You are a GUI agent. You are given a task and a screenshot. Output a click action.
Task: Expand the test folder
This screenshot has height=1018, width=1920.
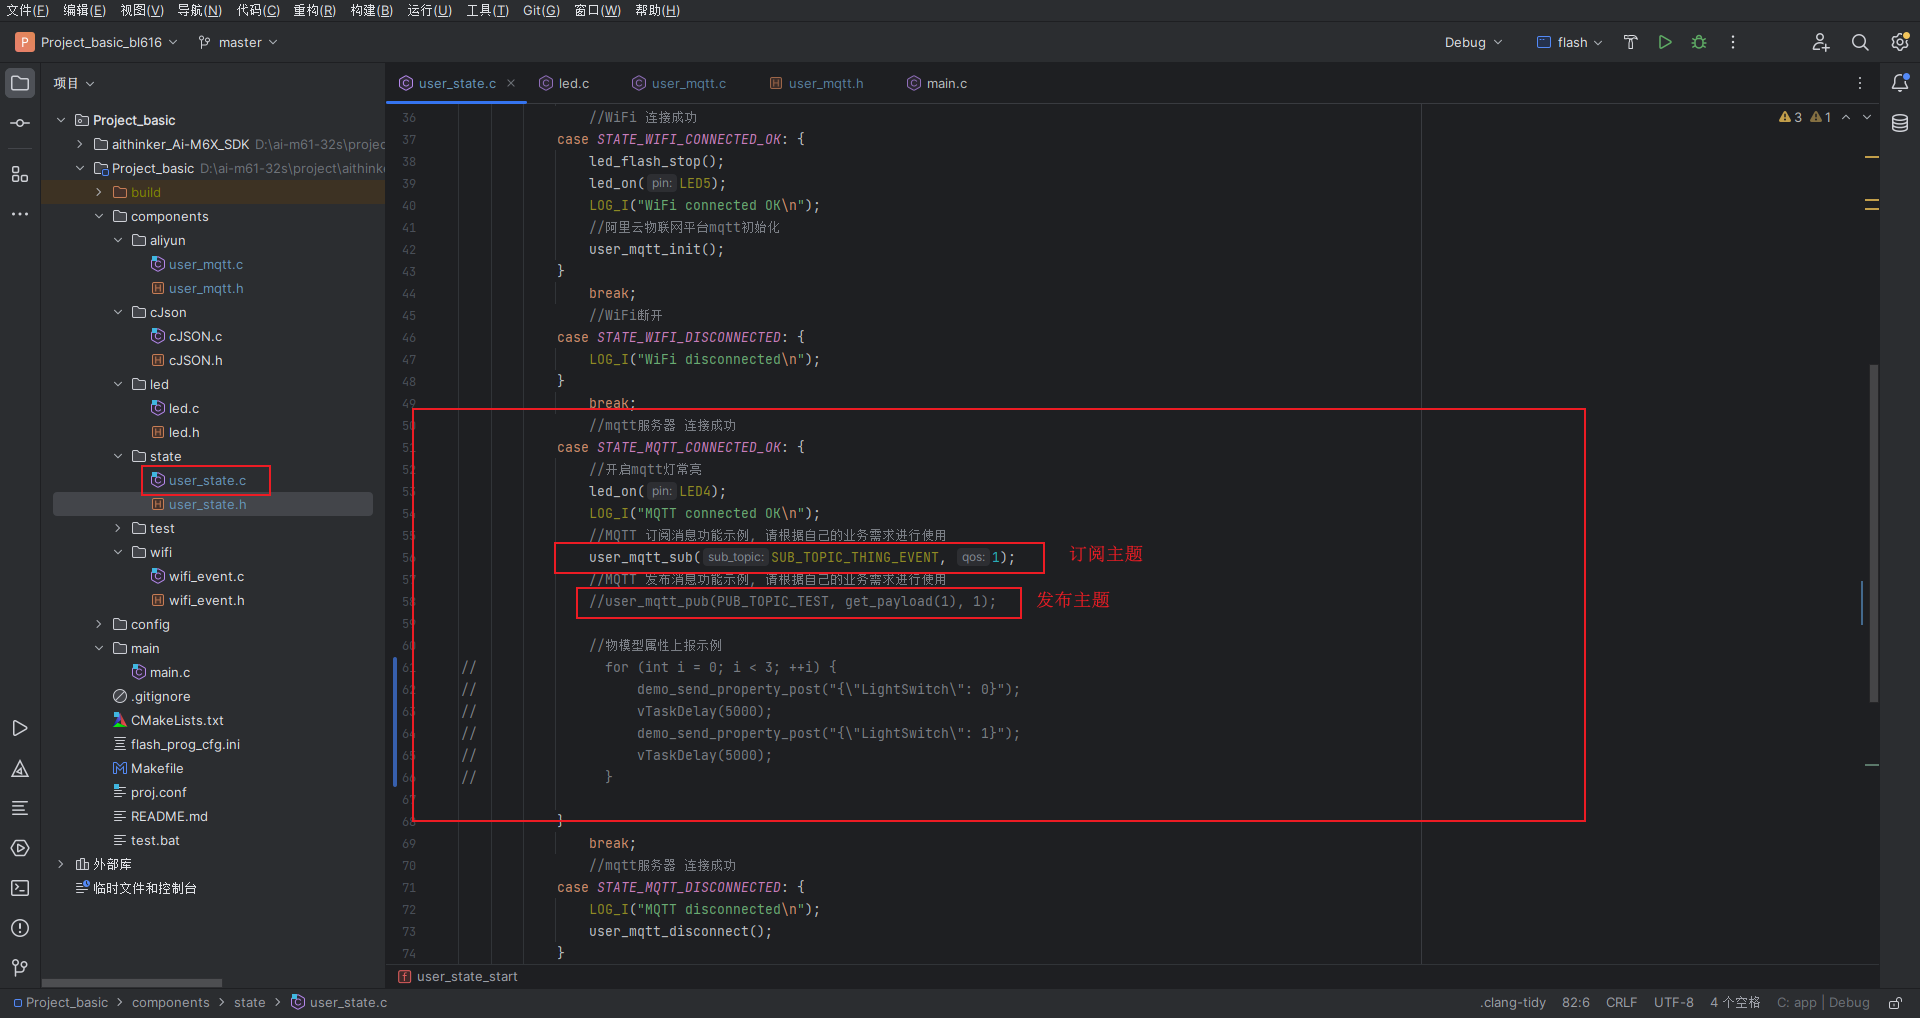click(x=118, y=528)
